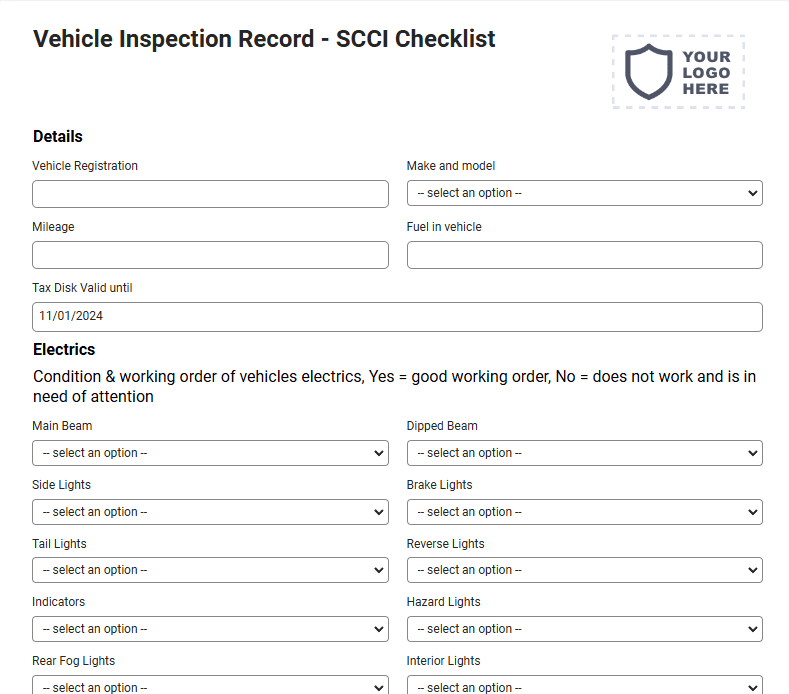Click the Fuel in vehicle field
789x694 pixels.
585,255
